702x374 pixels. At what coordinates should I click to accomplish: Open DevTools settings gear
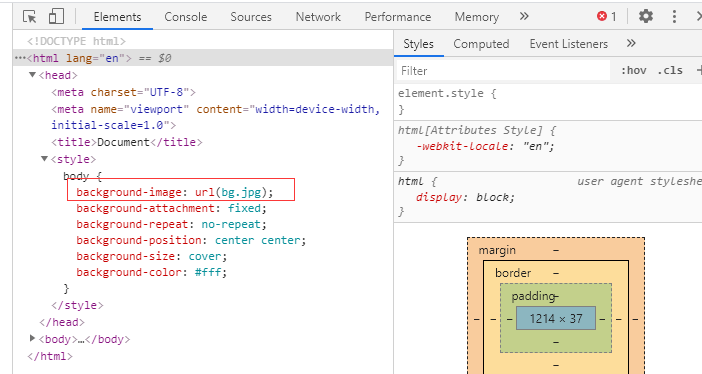[x=646, y=17]
